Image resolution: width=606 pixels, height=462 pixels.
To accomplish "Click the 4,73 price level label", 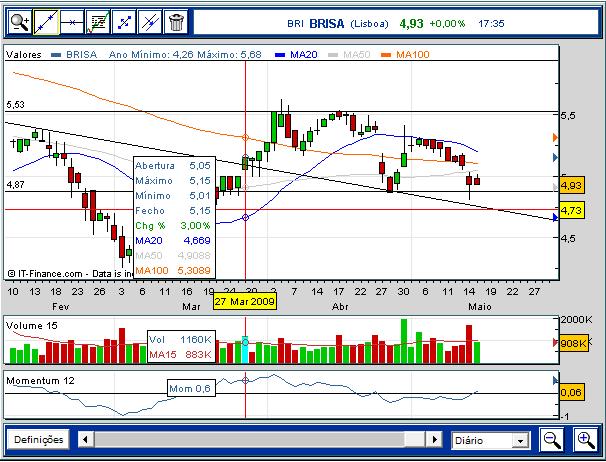I will [571, 211].
